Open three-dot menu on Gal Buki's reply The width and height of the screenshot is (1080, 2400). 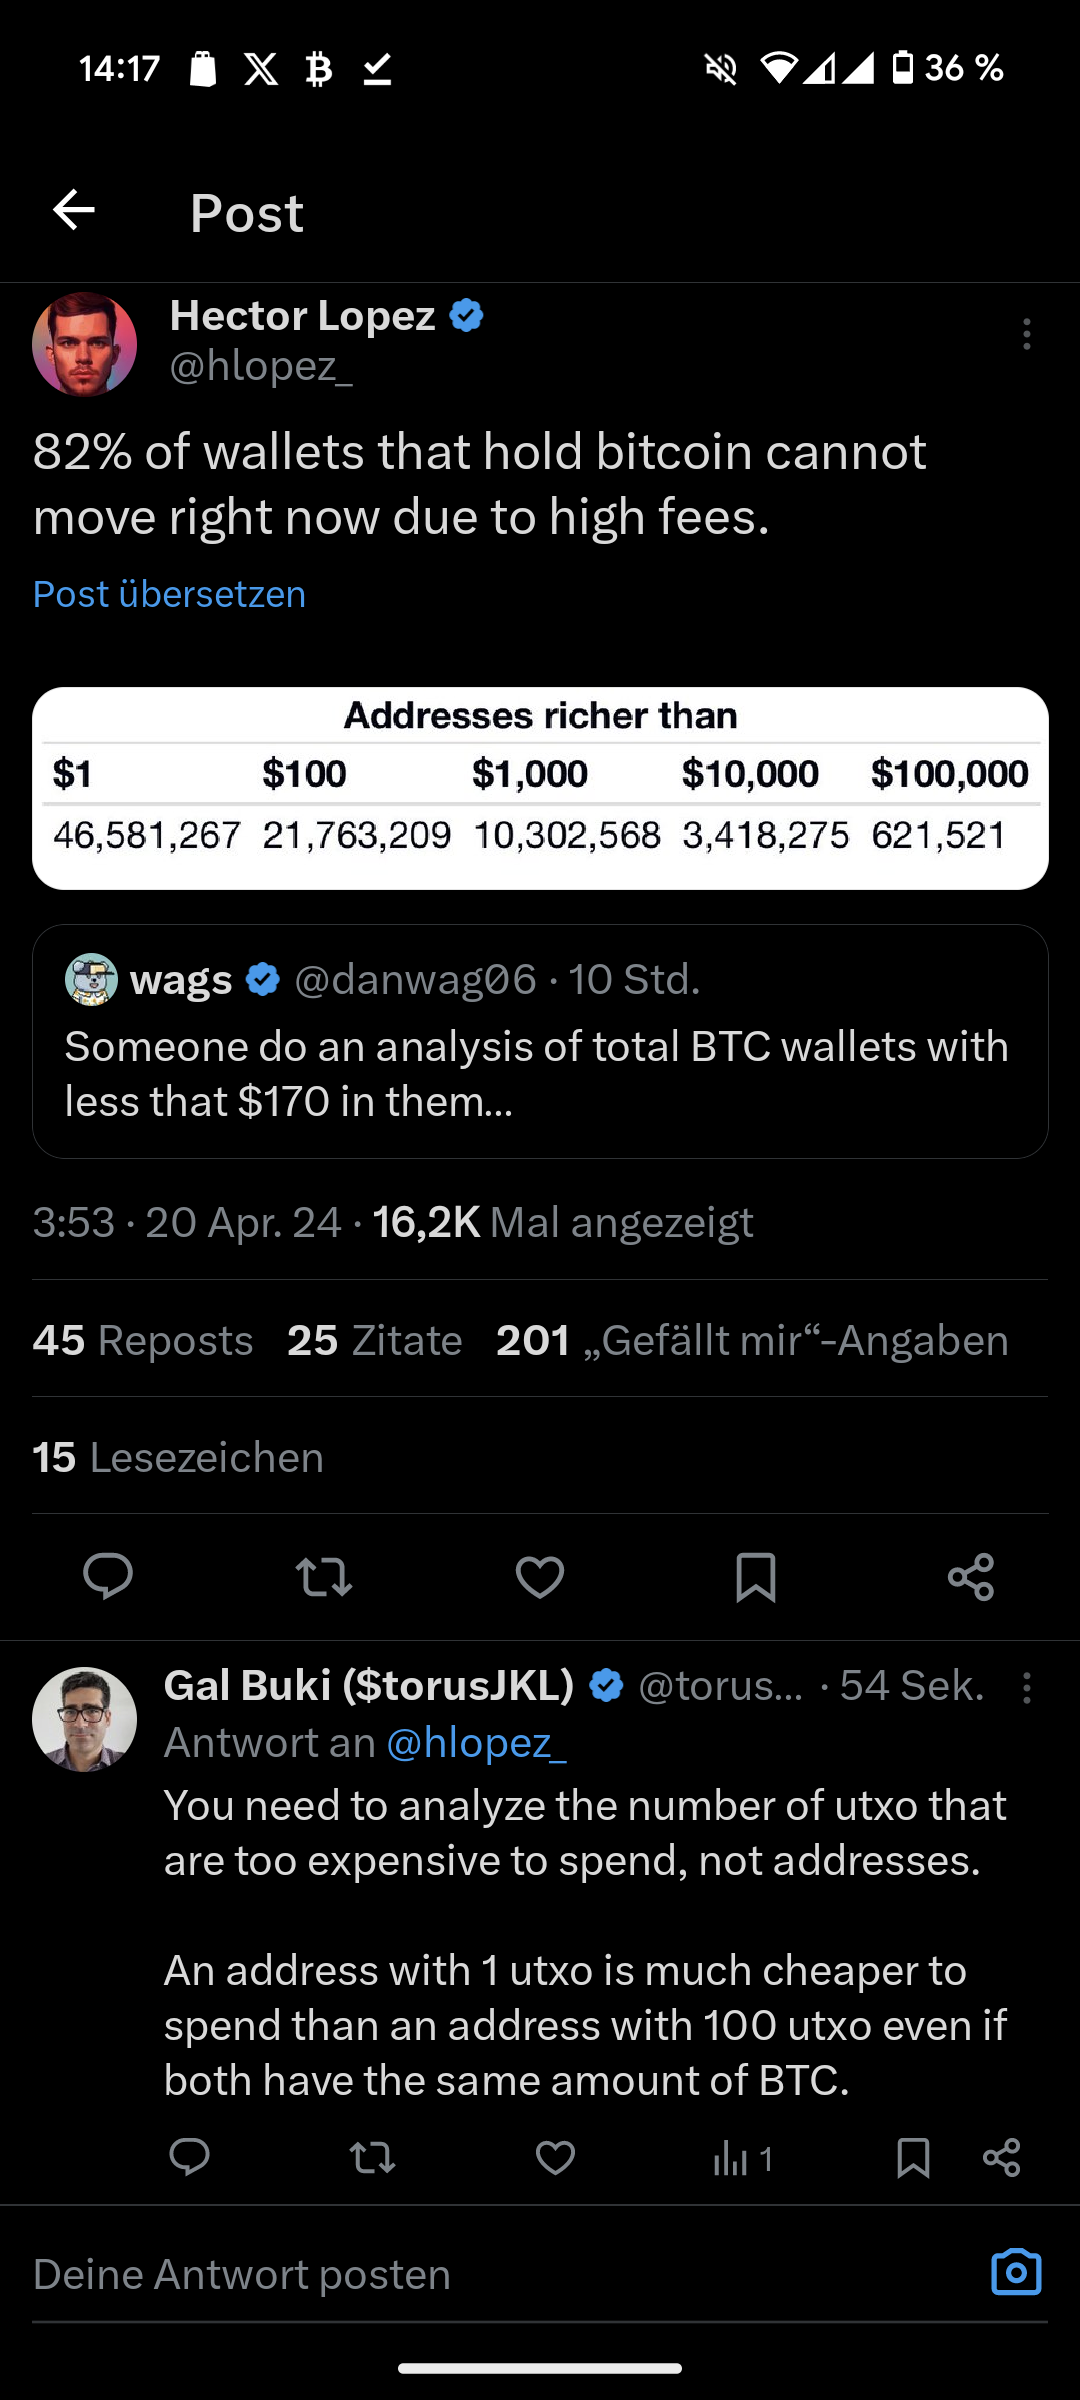(x=1026, y=1688)
